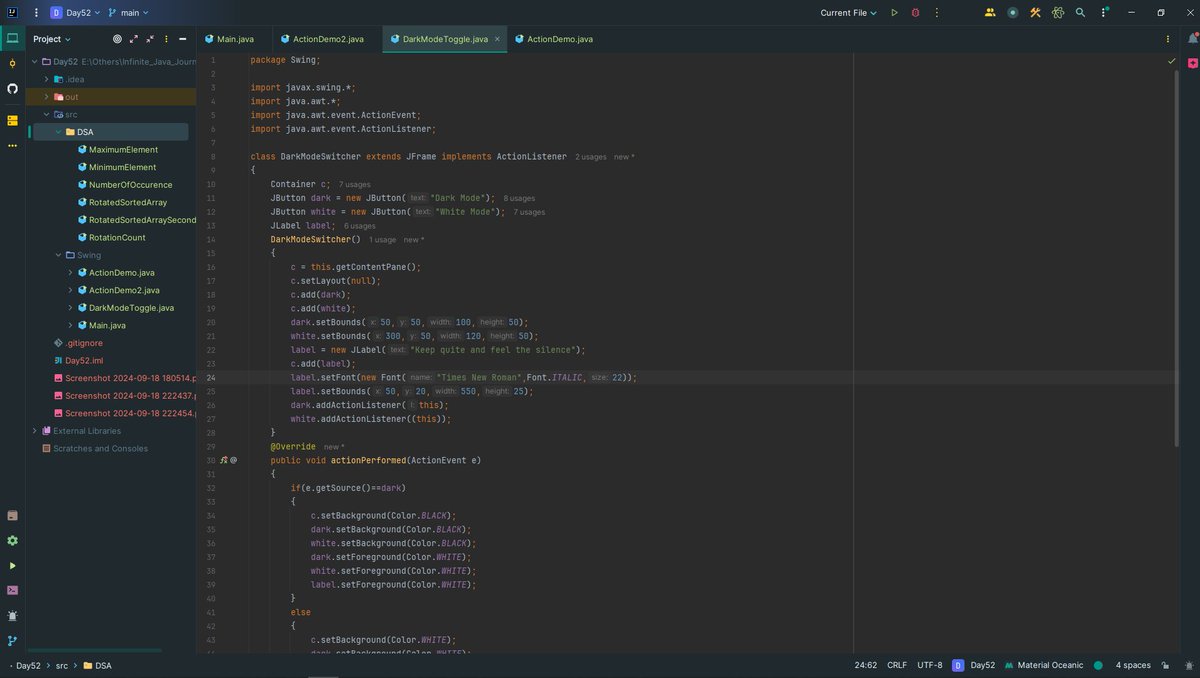Open the Notifications bell
The width and height of the screenshot is (1200, 678).
(1193, 39)
